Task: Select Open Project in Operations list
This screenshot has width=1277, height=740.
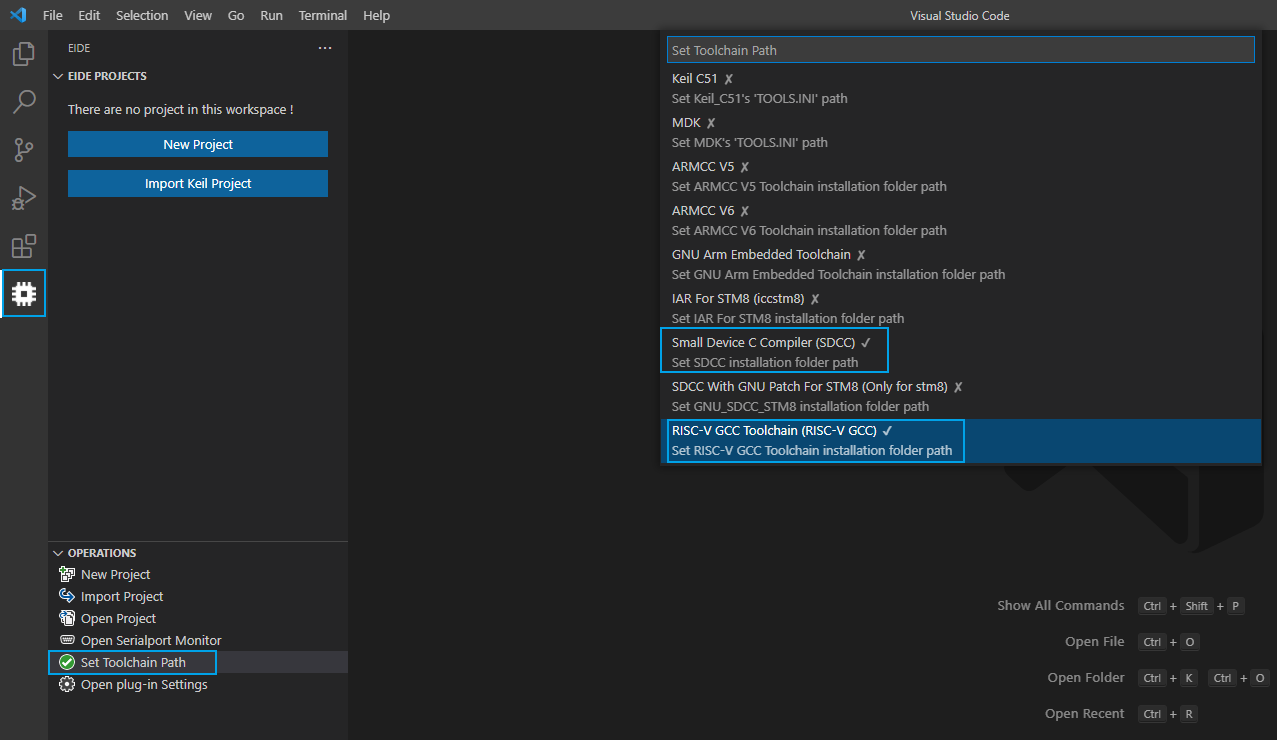Action: pos(198,618)
